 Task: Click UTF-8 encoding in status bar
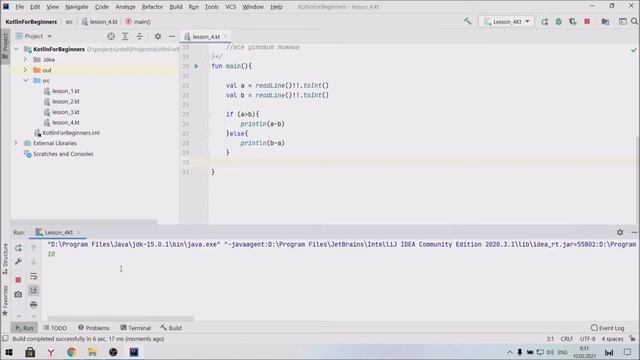pos(587,339)
